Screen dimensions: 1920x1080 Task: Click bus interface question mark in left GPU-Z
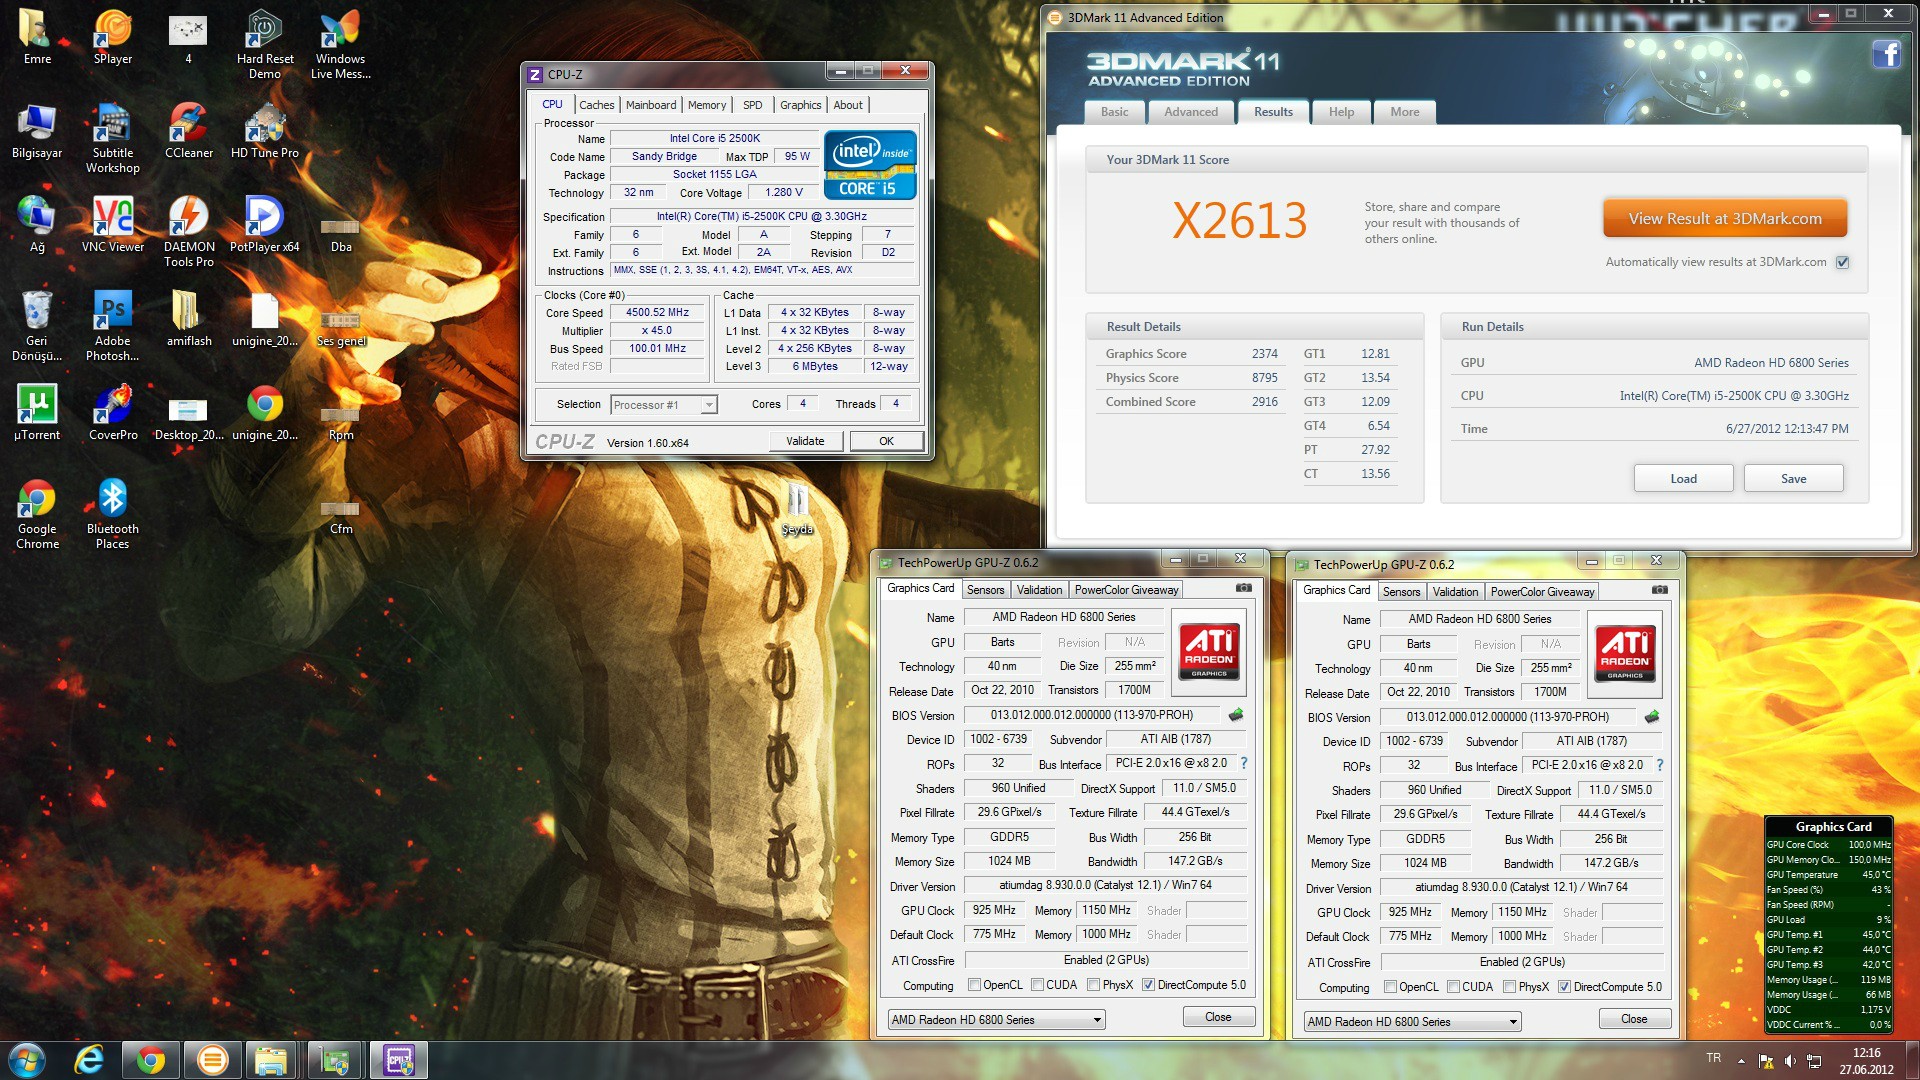[x=1244, y=763]
